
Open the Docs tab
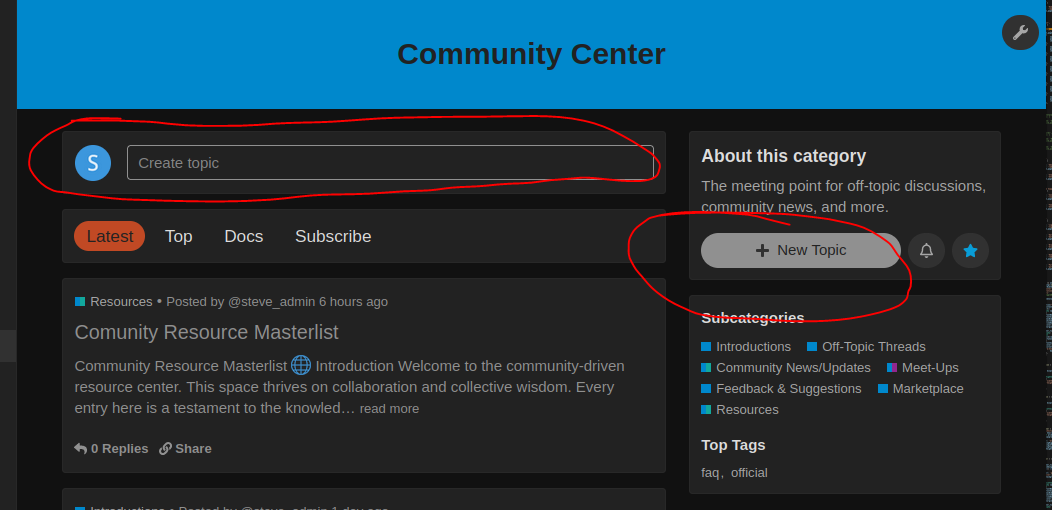tap(243, 236)
